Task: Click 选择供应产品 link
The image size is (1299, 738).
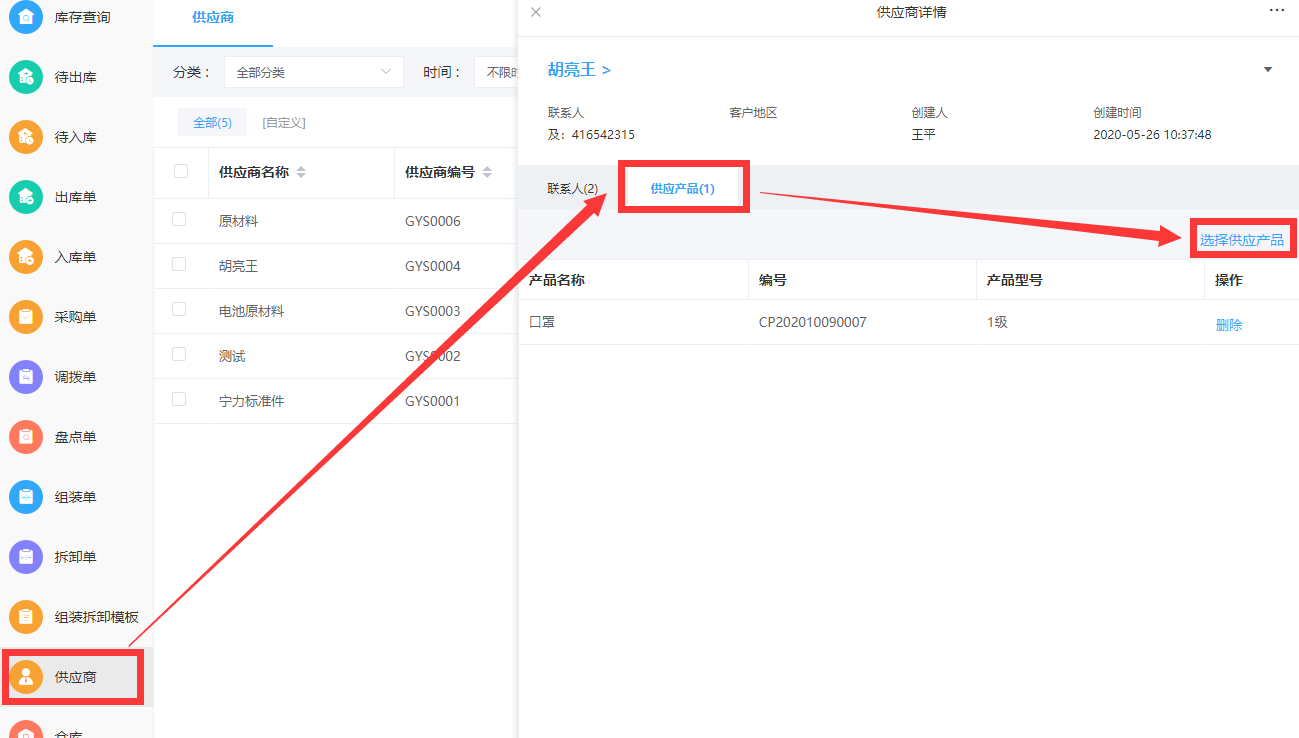Action: 1242,240
